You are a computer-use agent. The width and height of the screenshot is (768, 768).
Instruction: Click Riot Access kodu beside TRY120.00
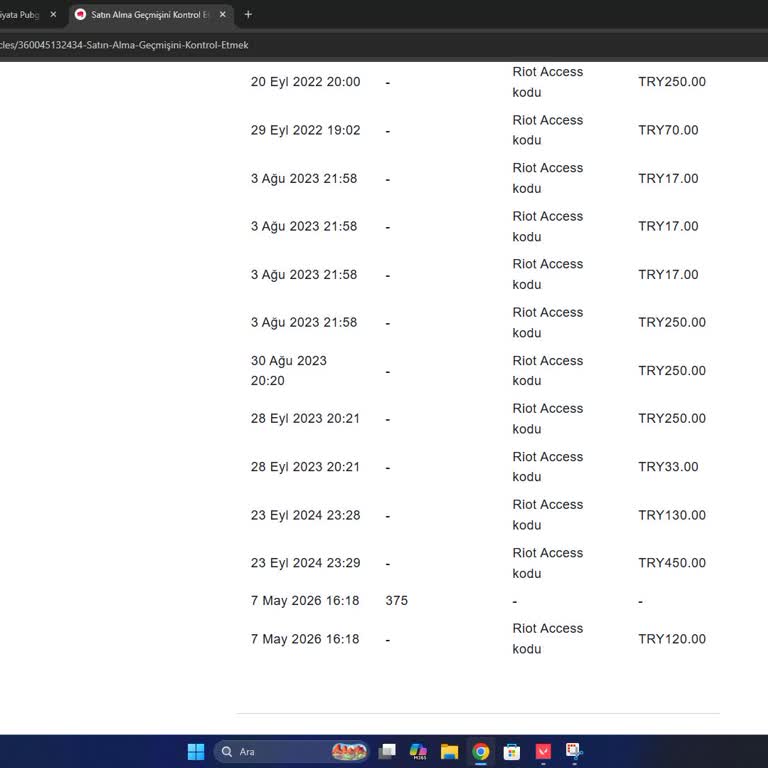pos(548,639)
